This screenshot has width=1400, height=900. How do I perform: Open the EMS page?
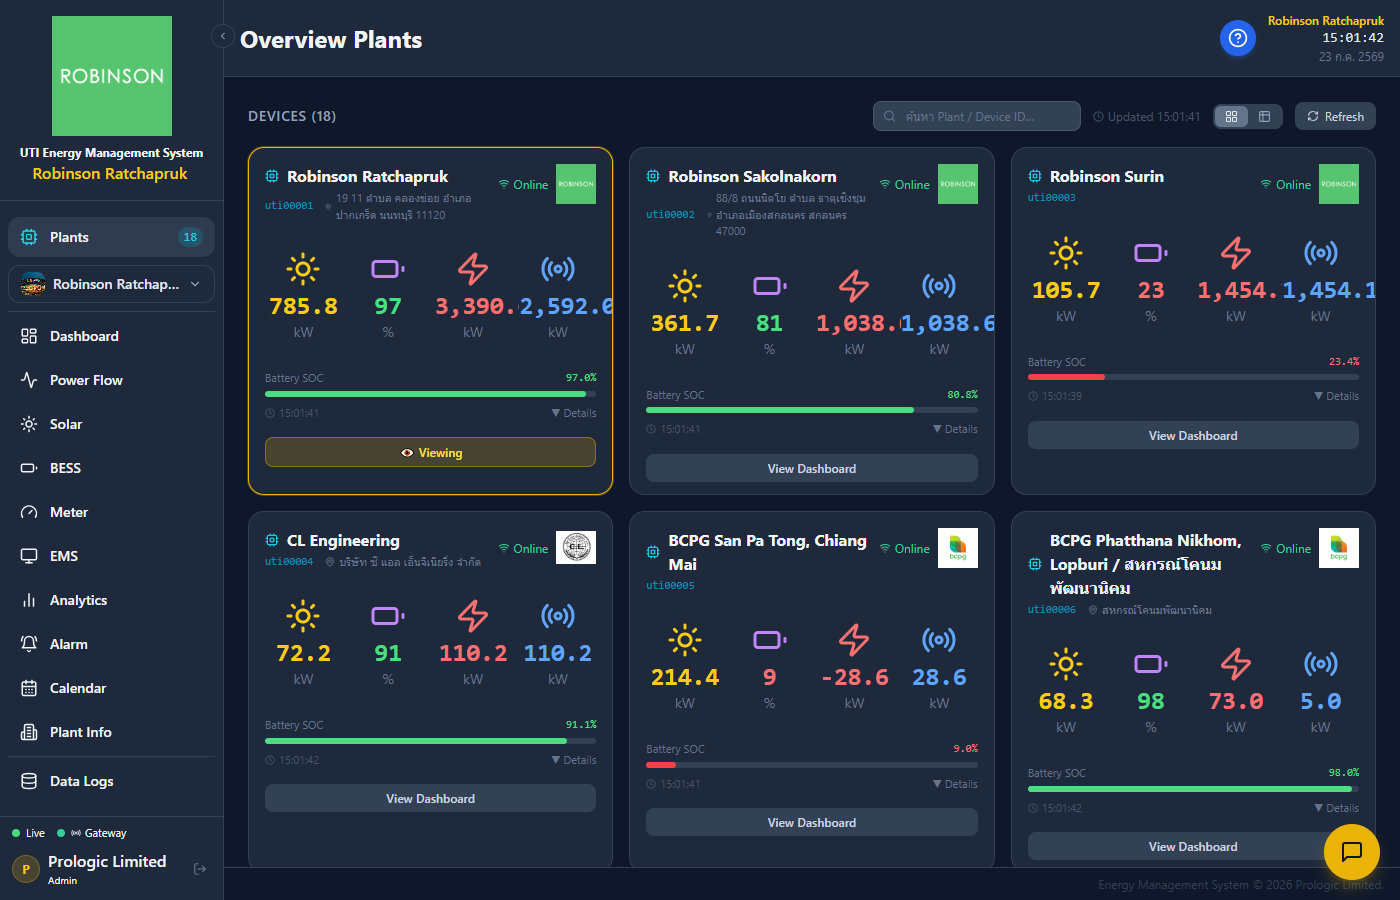[x=112, y=556]
